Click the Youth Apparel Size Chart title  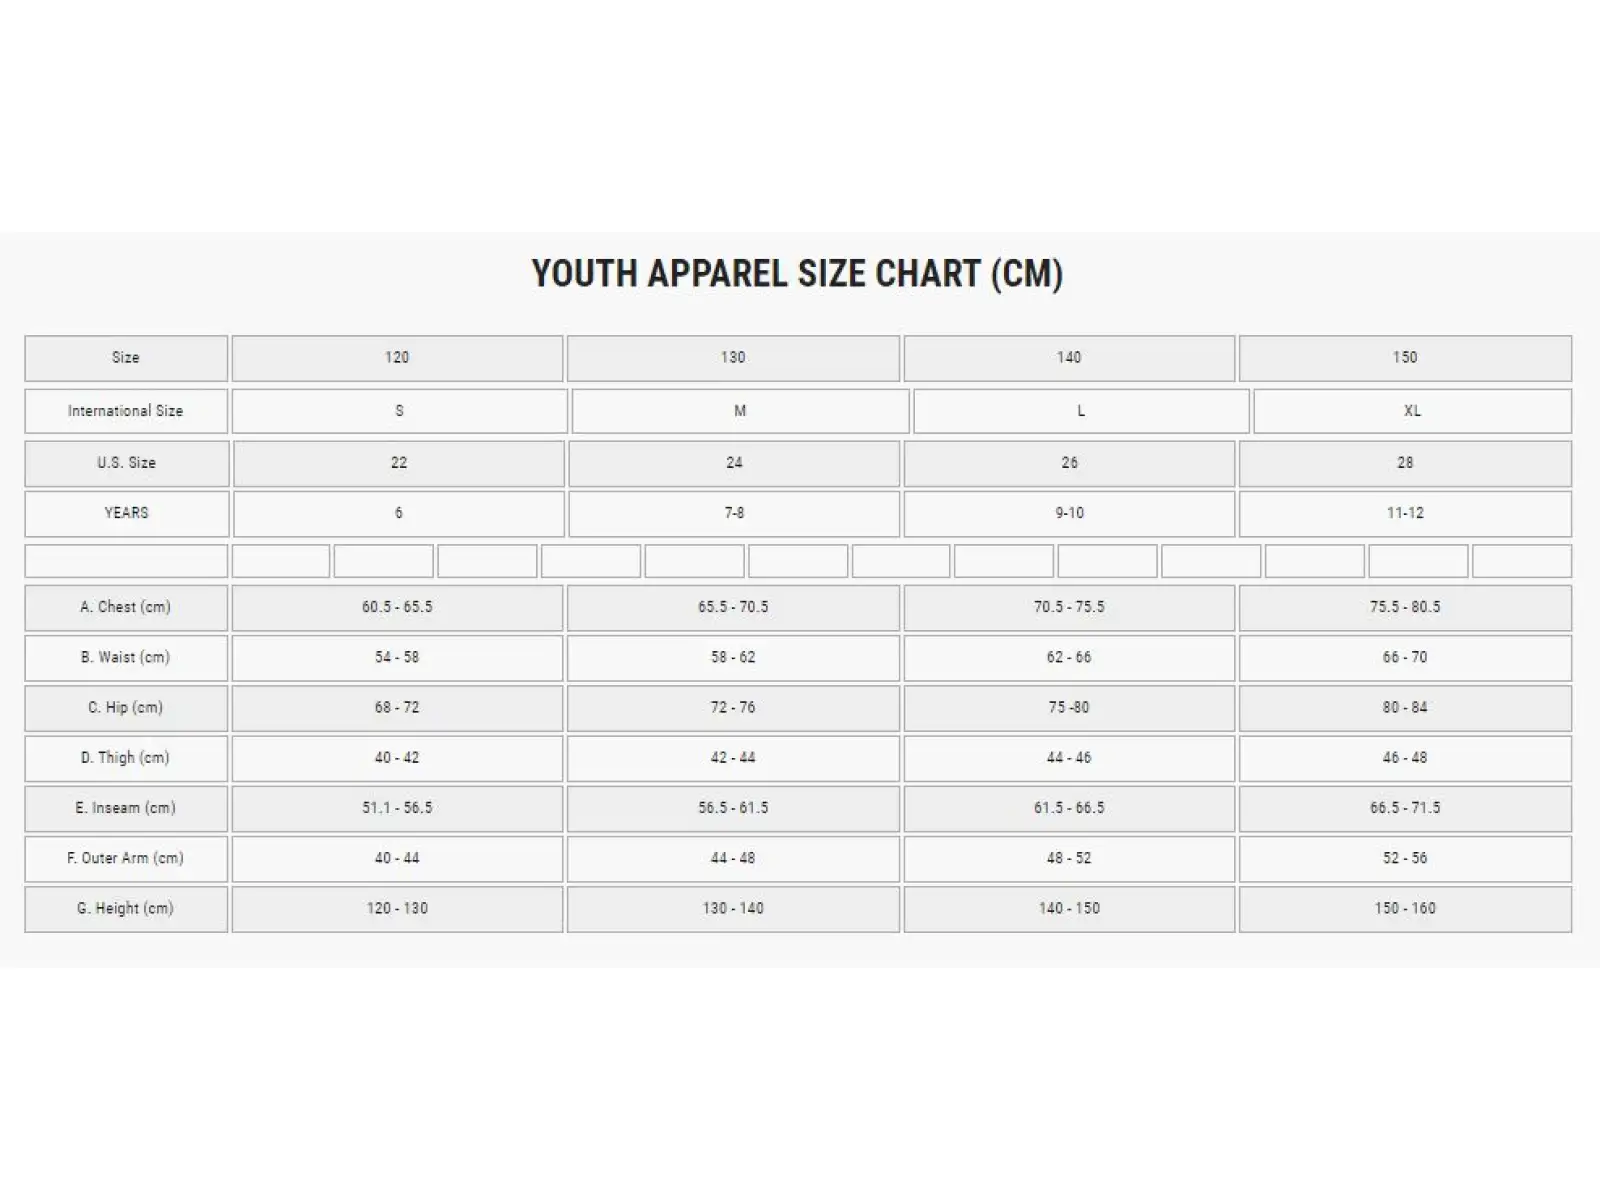(797, 273)
